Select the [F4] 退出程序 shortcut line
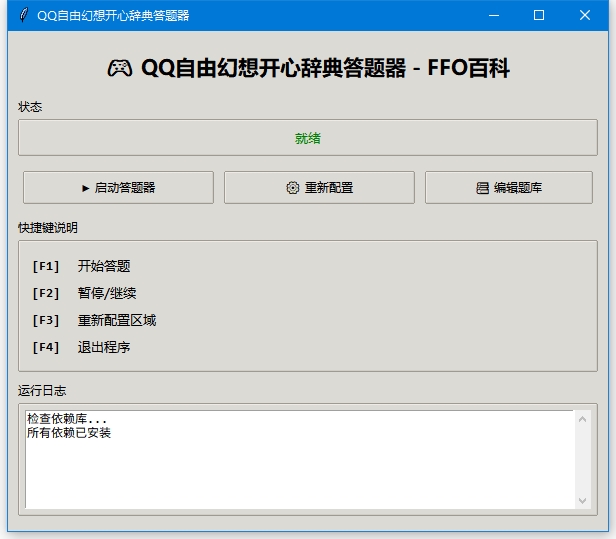Viewport: 616px width, 539px height. [x=81, y=347]
